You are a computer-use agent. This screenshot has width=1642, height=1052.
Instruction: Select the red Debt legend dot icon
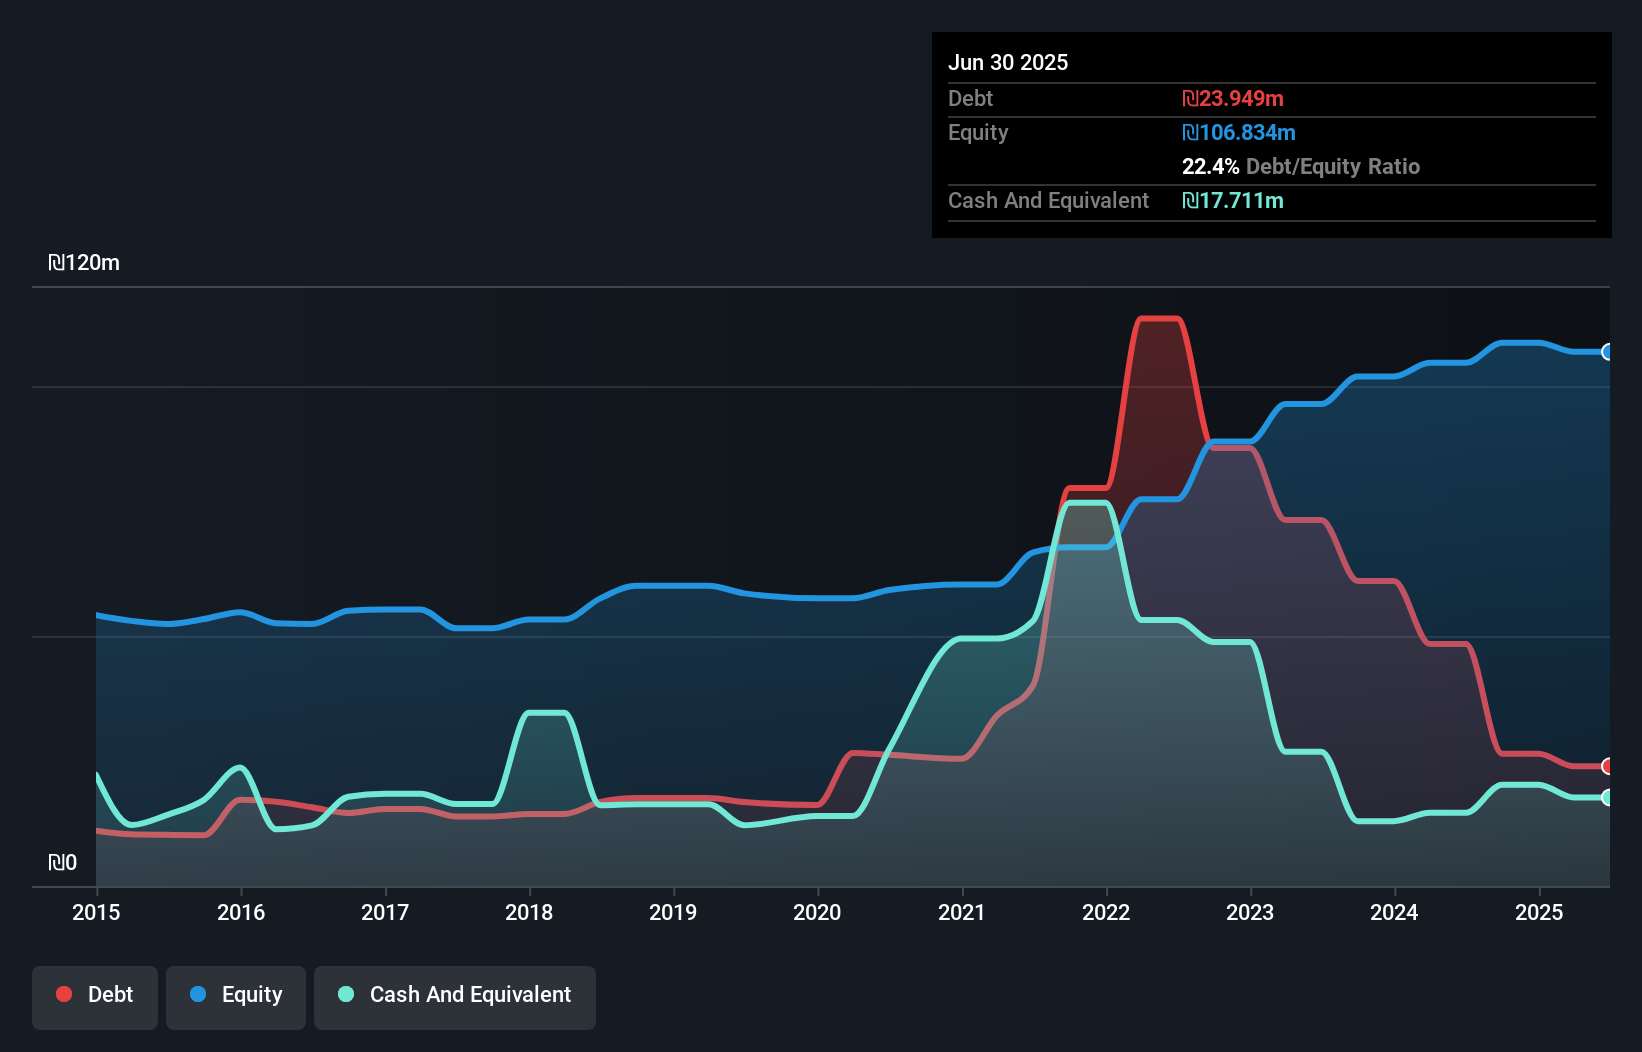63,994
